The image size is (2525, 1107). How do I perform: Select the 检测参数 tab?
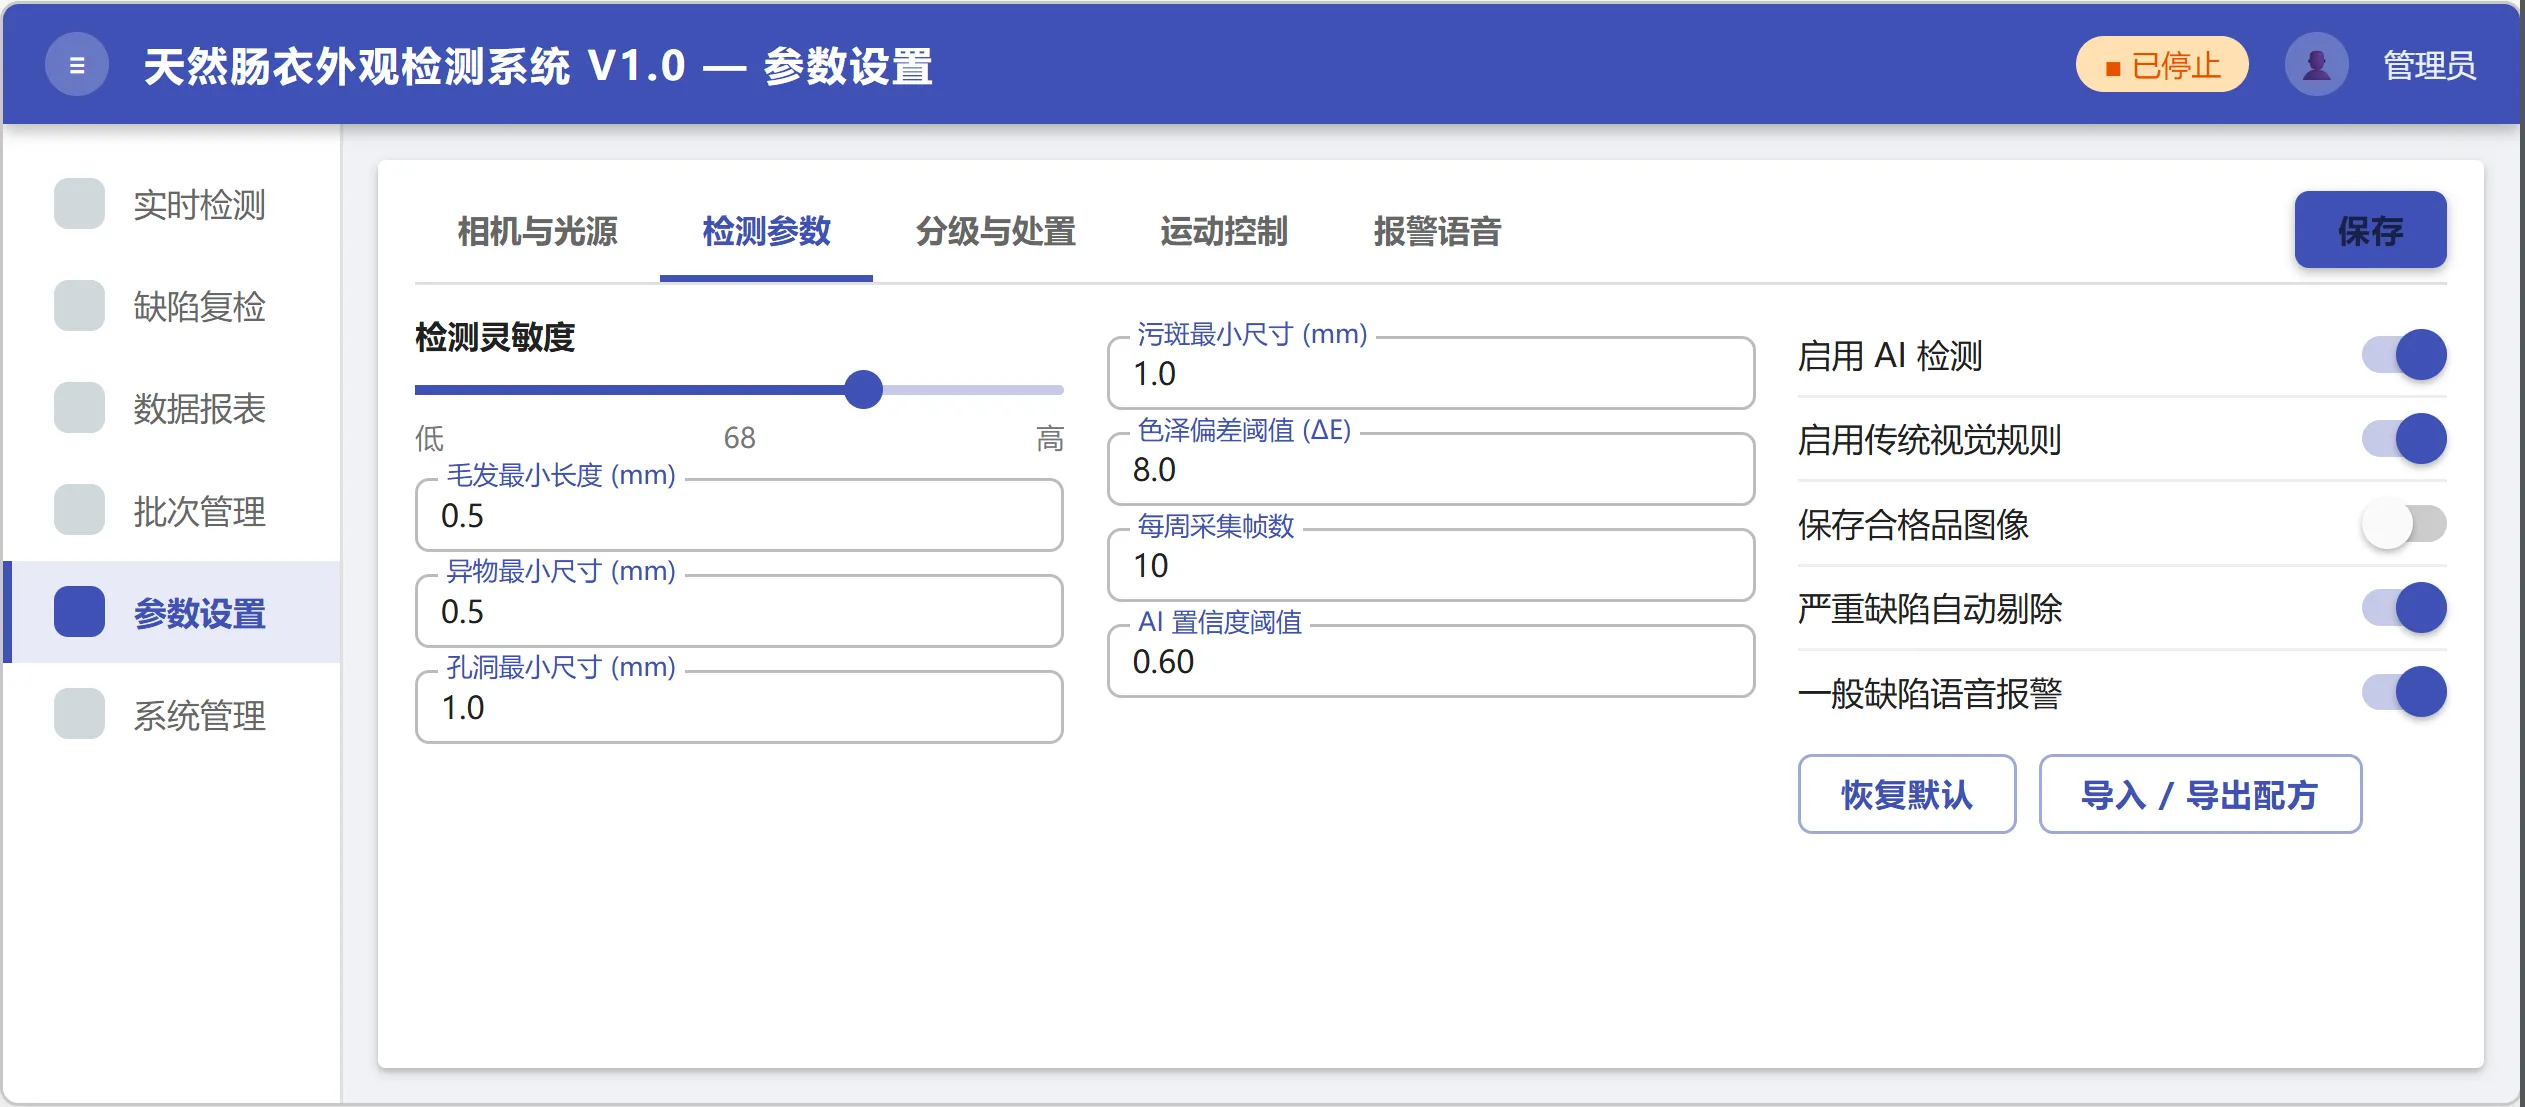click(766, 232)
